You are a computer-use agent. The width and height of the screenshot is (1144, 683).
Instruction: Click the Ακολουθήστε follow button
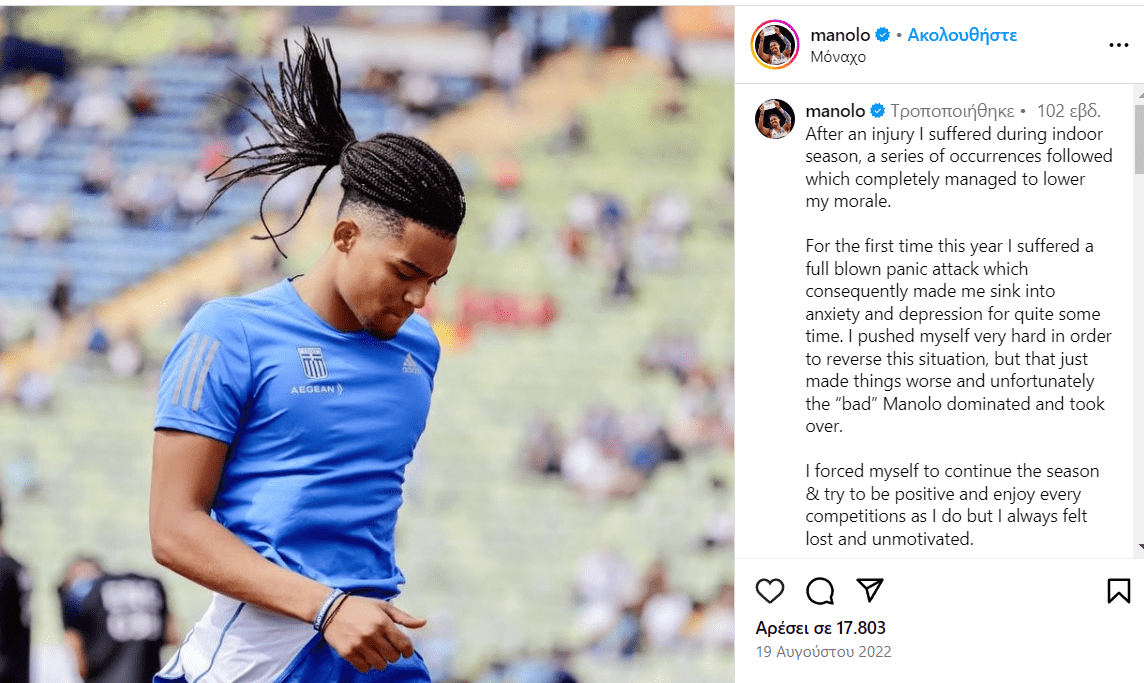(x=962, y=35)
